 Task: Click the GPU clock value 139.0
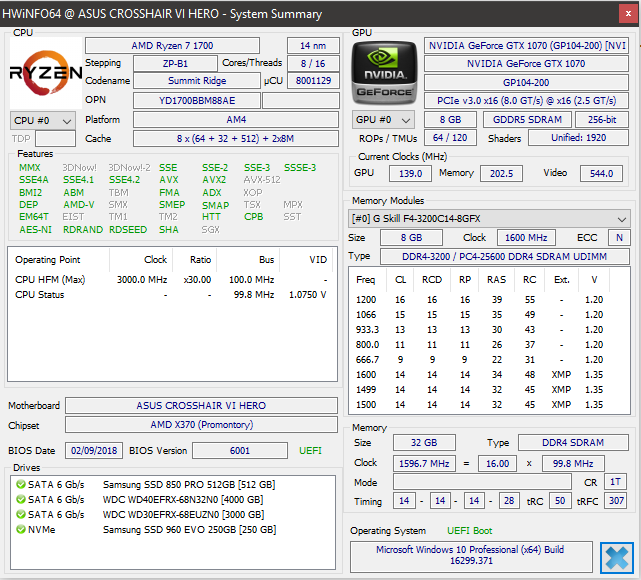point(410,173)
